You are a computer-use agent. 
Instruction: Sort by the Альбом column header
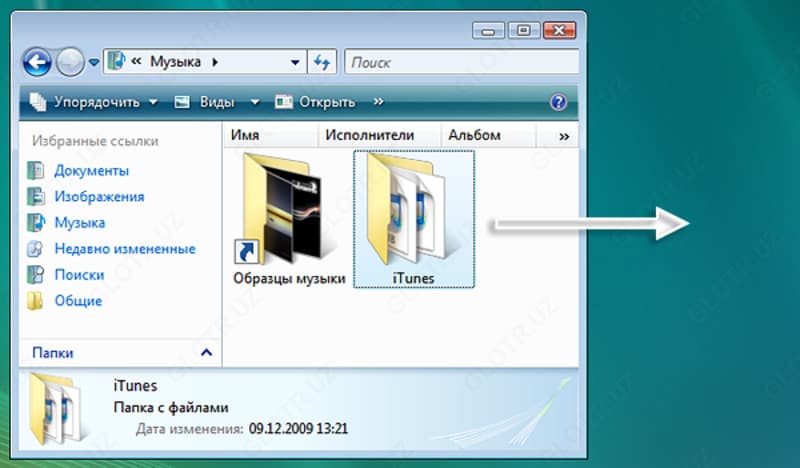488,135
